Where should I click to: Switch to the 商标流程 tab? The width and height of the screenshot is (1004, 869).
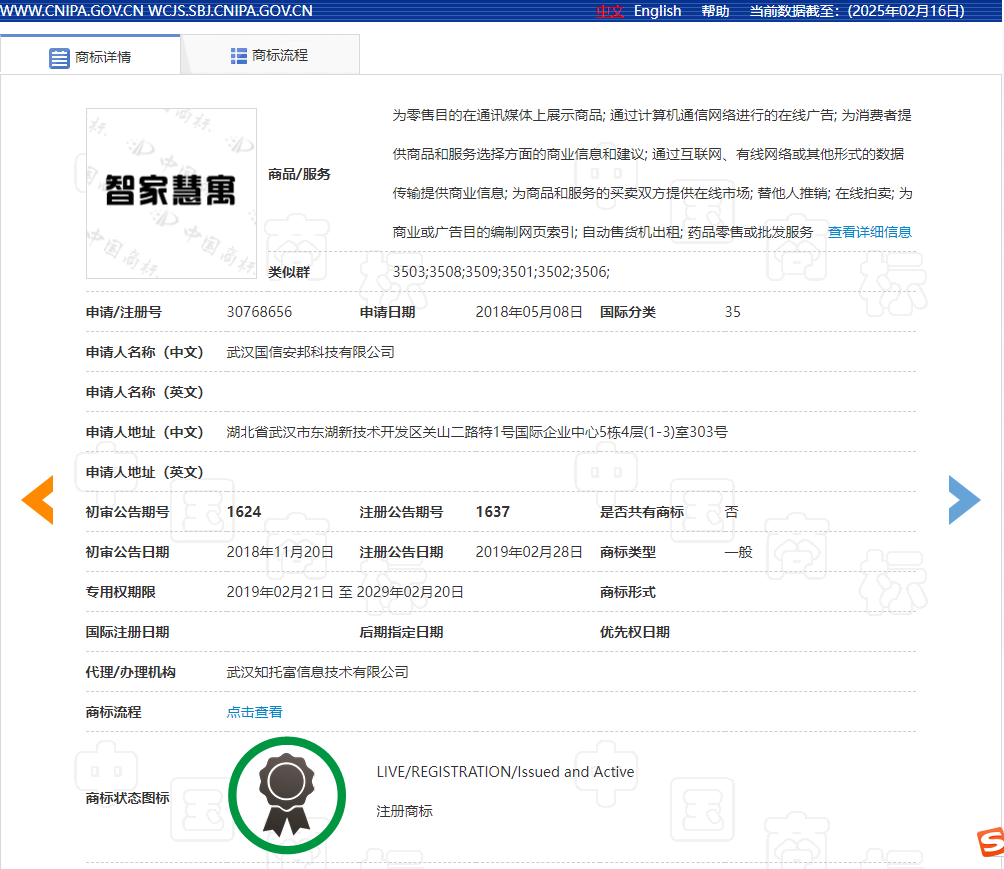pyautogui.click(x=270, y=56)
